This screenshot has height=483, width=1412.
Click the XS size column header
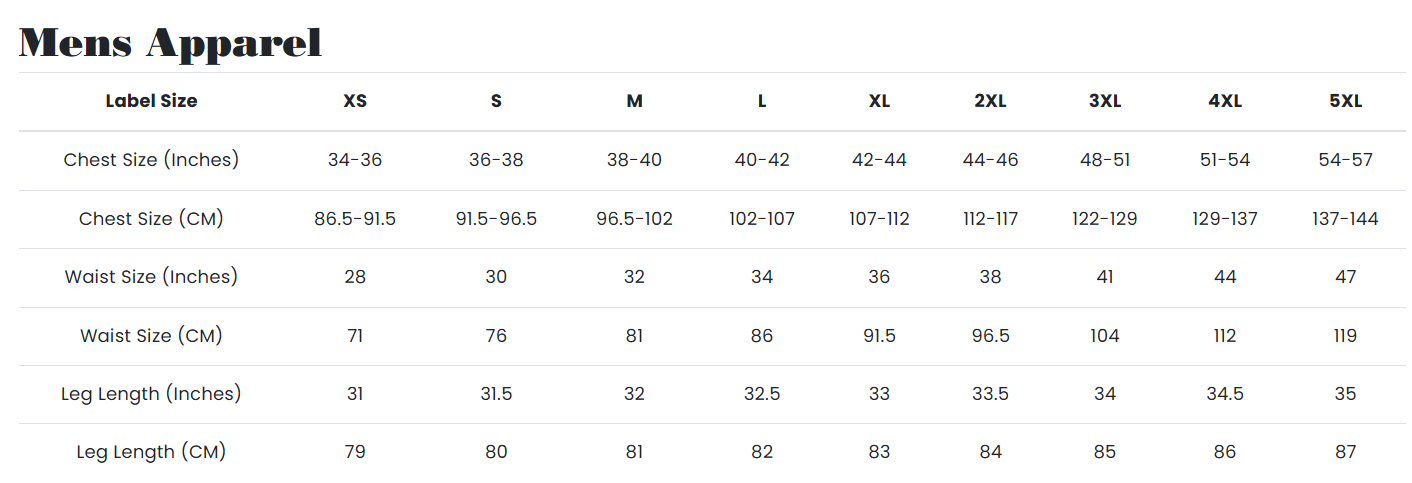[x=355, y=101]
